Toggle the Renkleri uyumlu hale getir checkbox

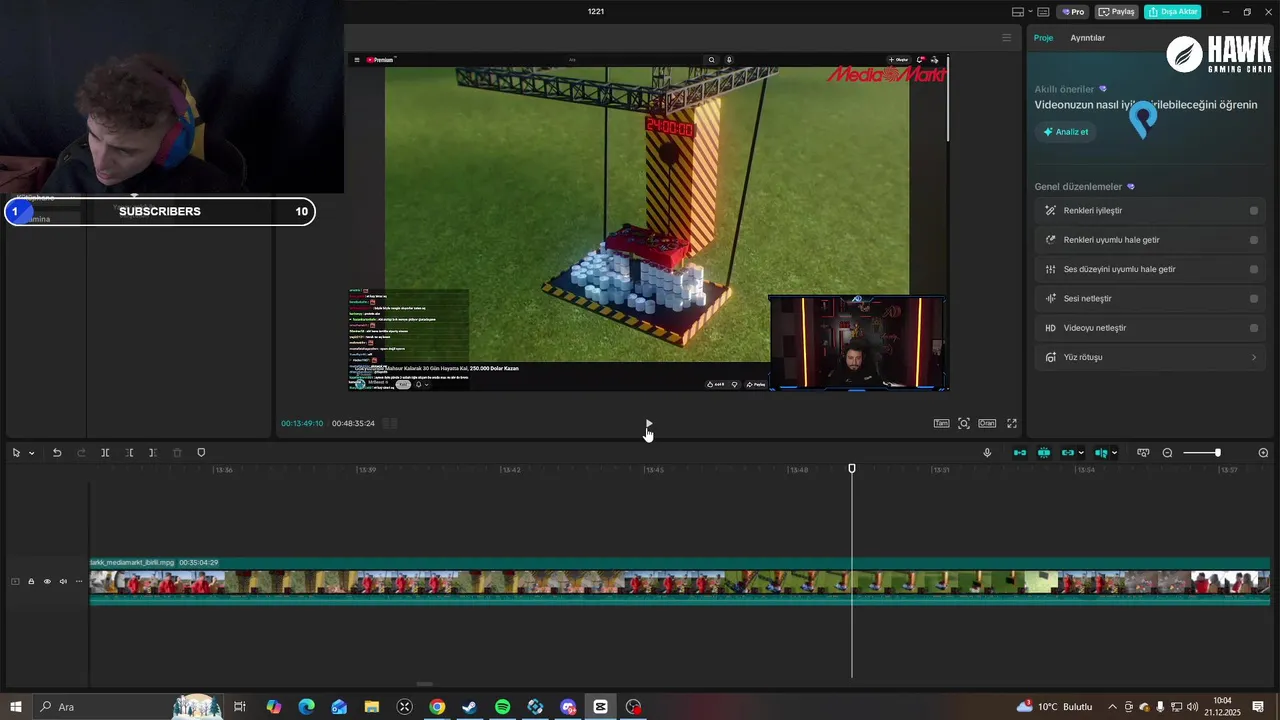[1254, 240]
